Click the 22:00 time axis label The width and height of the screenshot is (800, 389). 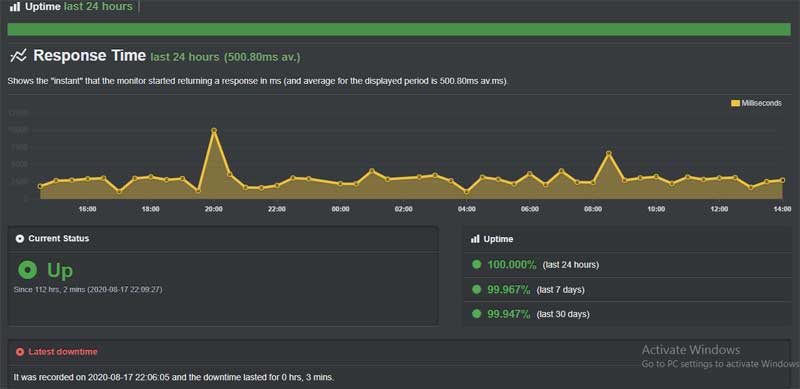277,209
